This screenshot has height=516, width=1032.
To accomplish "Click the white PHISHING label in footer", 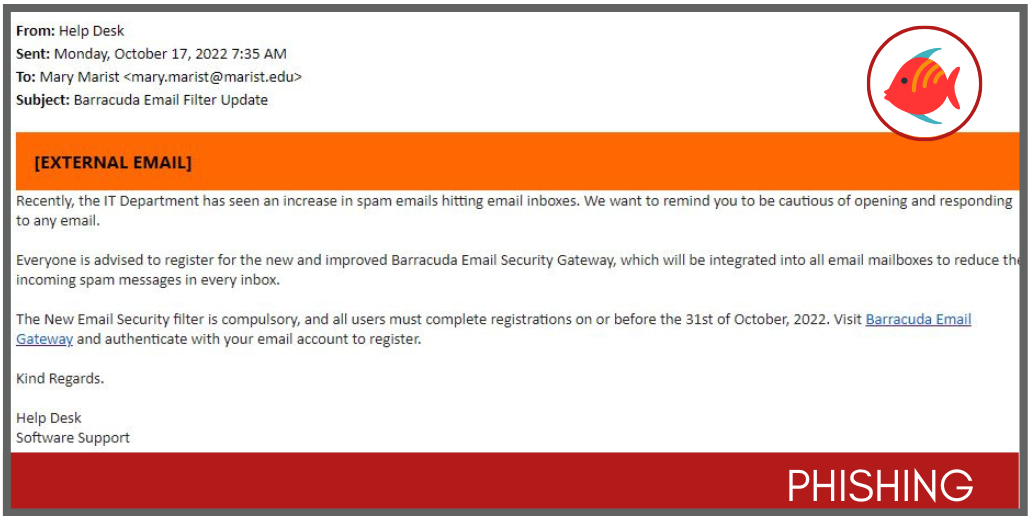I will [x=880, y=485].
